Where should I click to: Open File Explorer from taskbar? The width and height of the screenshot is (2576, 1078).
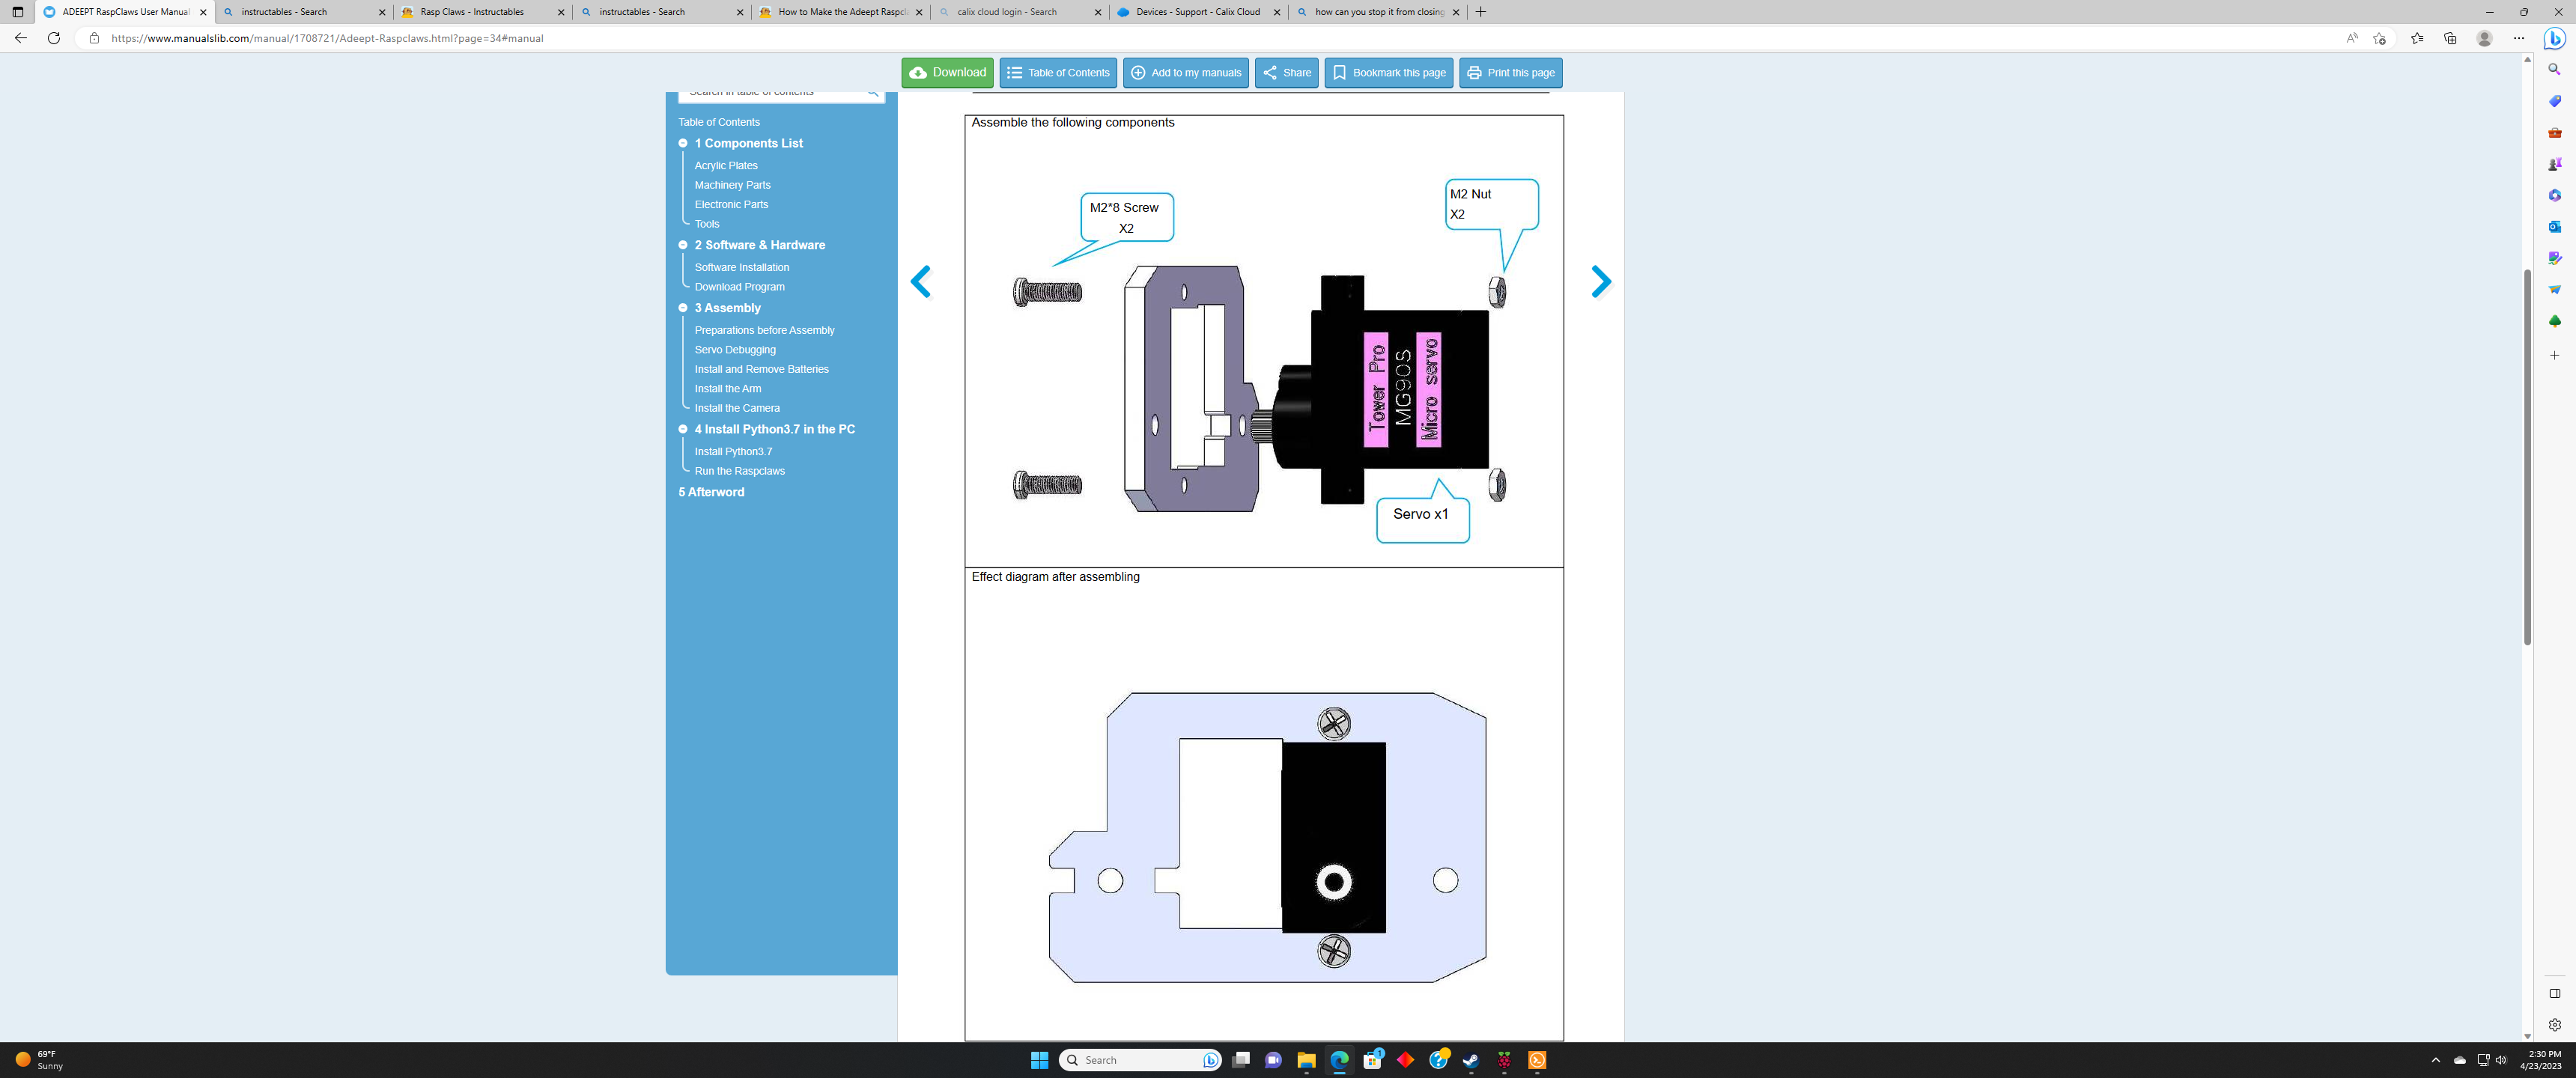[x=1306, y=1060]
